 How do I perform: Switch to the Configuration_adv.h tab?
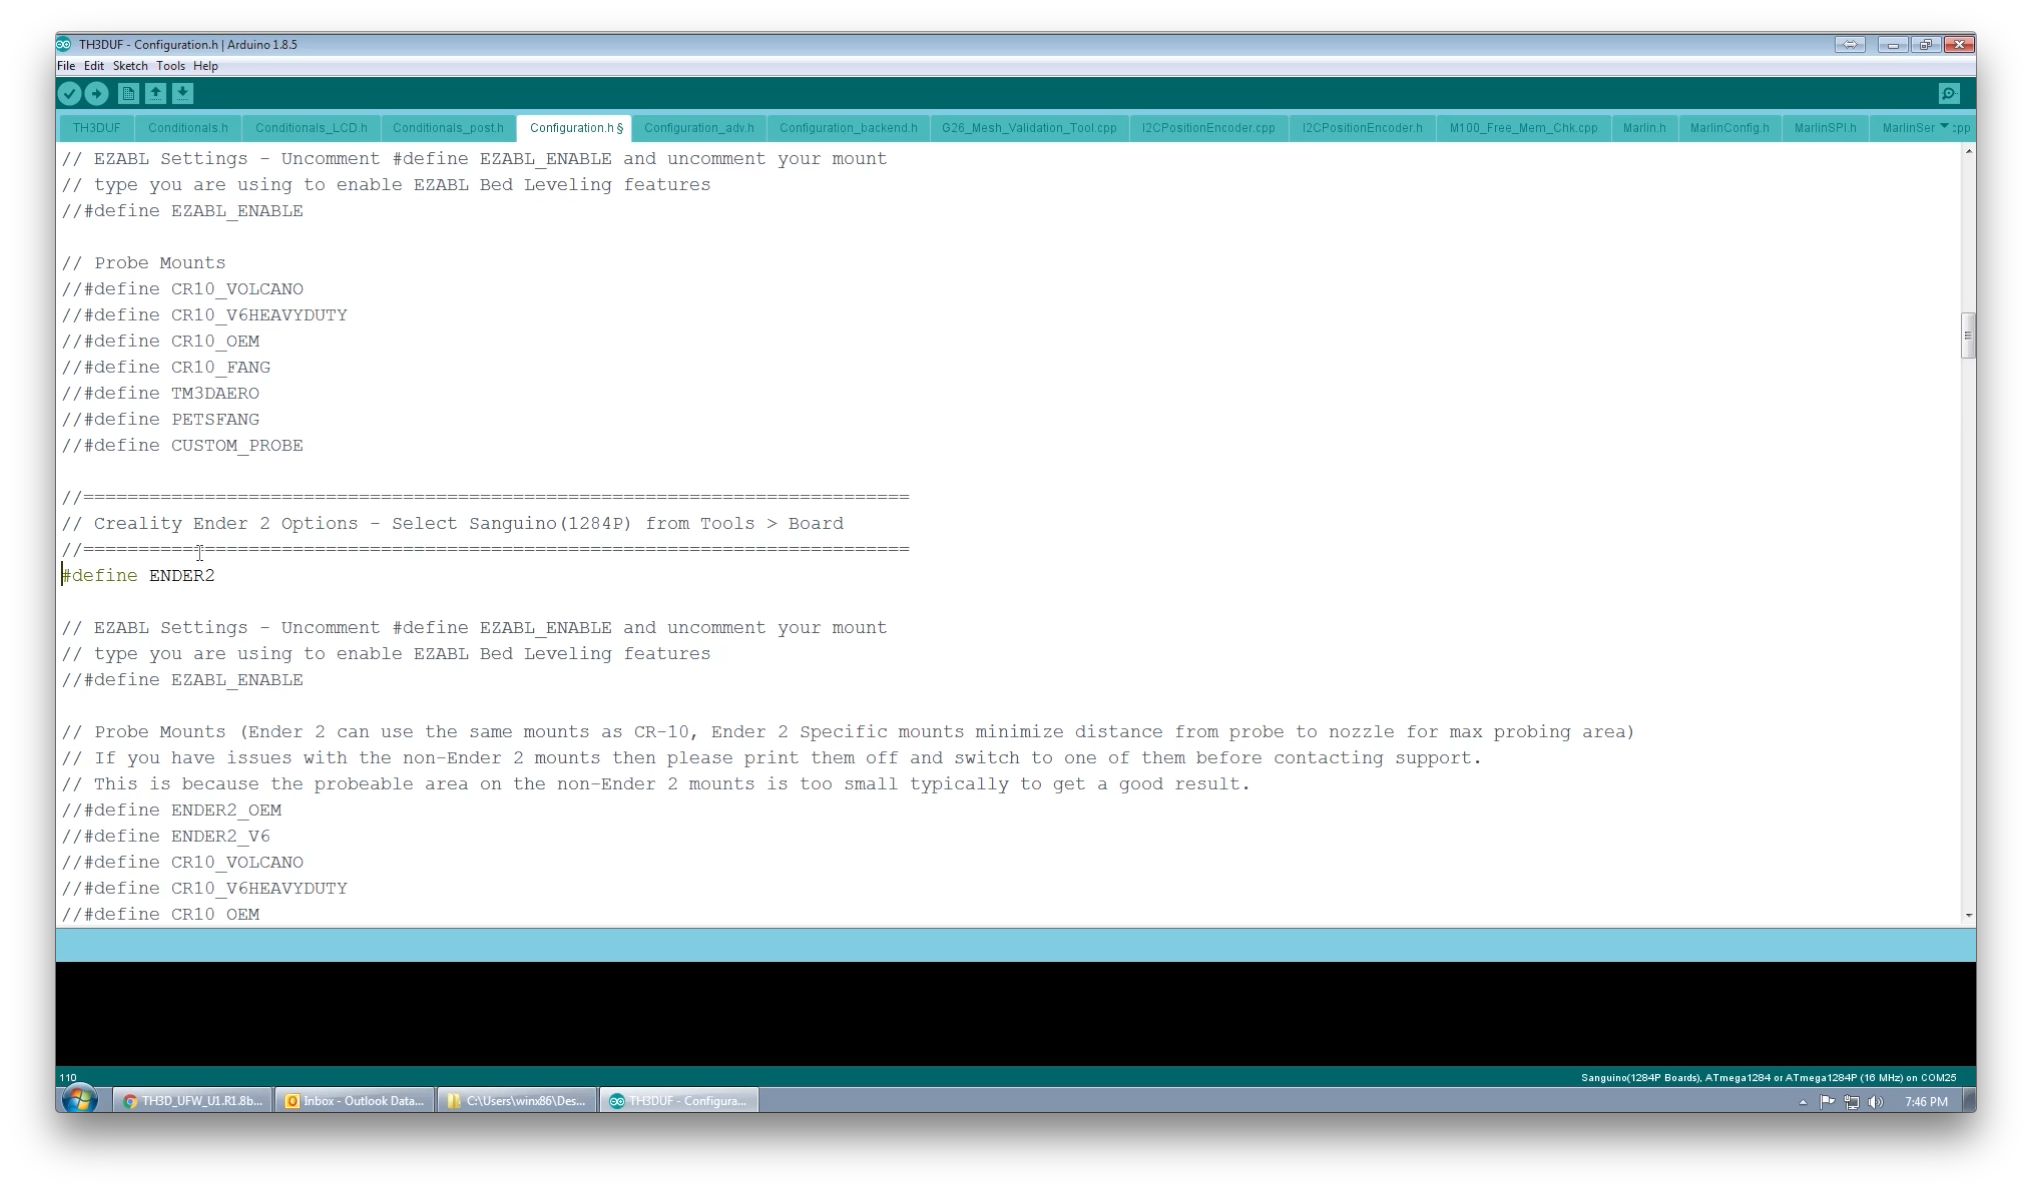[698, 127]
